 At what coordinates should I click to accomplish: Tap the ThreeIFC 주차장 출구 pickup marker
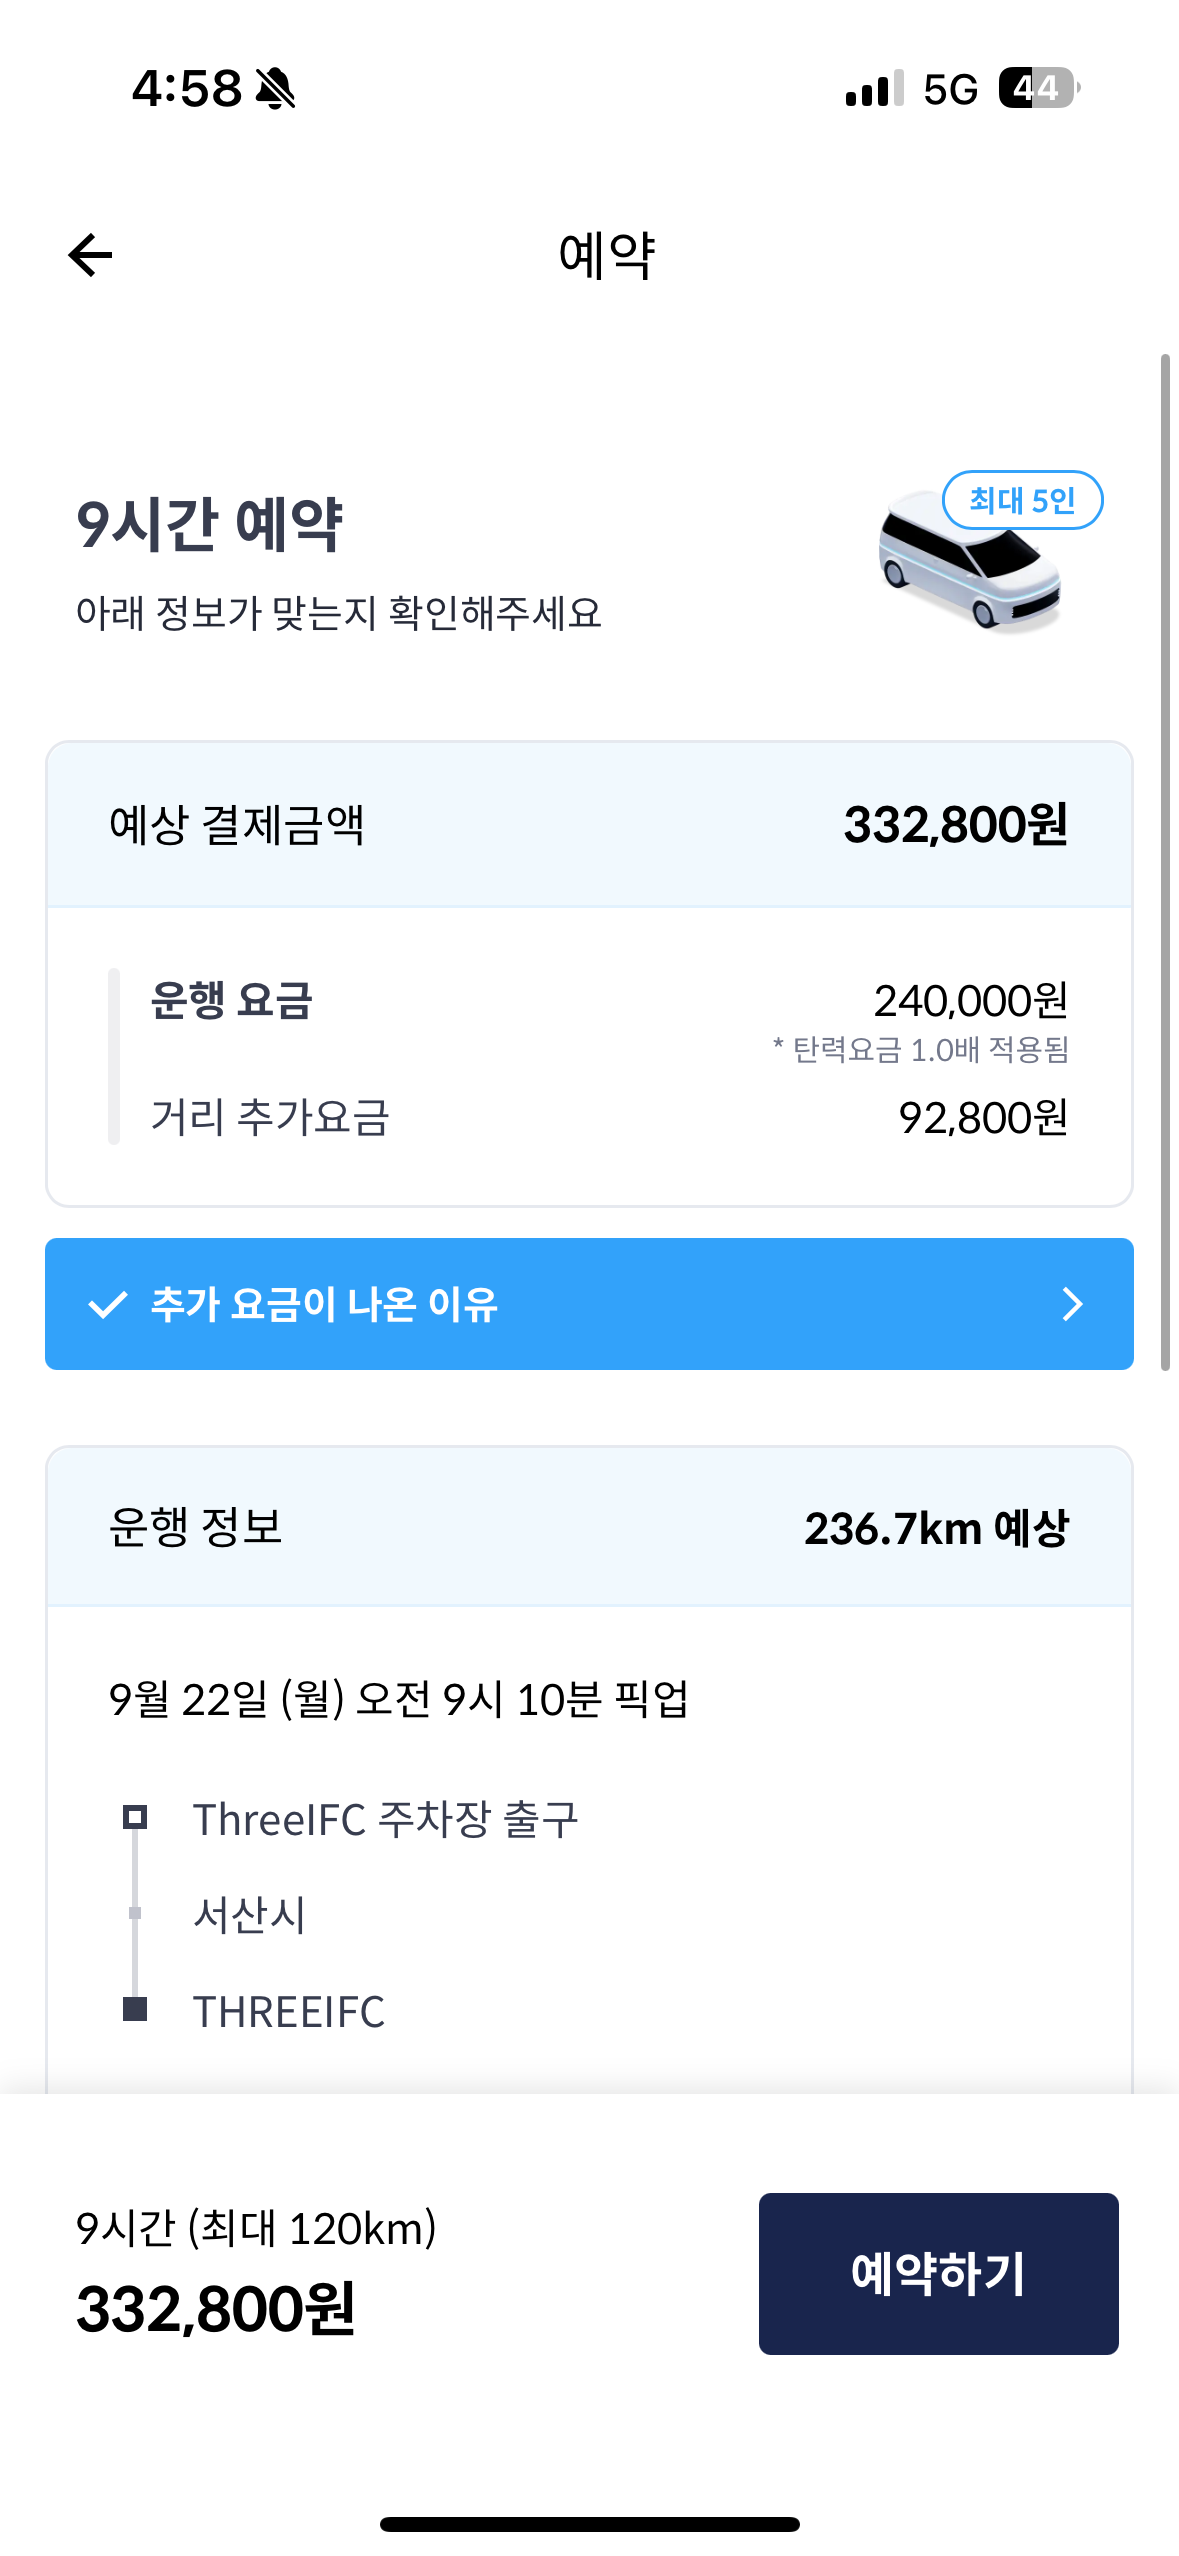(135, 1817)
